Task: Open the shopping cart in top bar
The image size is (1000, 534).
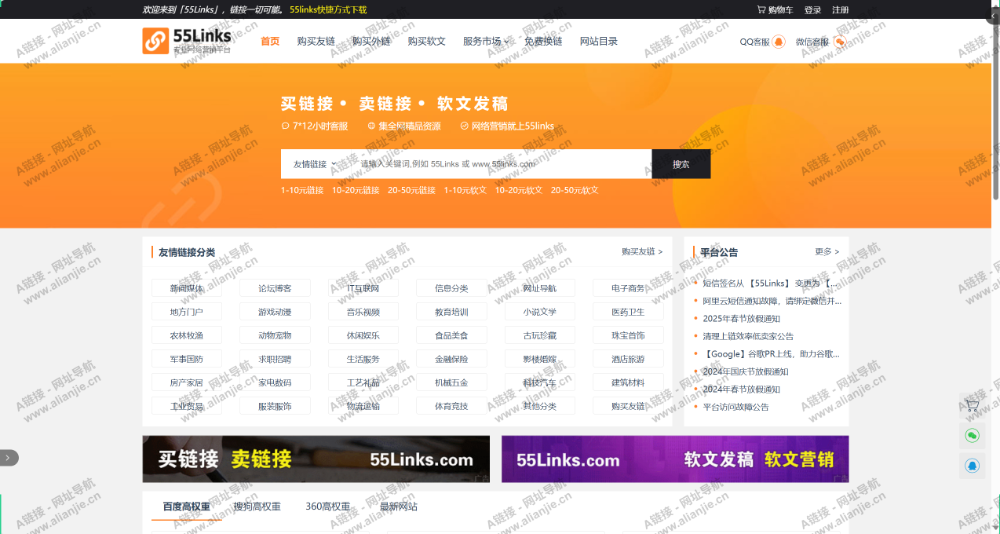Action: [x=775, y=10]
